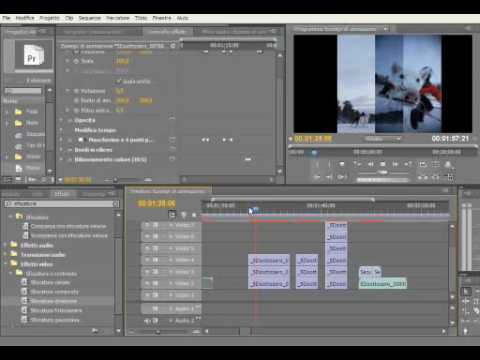This screenshot has height=360, width=480.
Task: Open the trim monitor button
Action: click(450, 177)
